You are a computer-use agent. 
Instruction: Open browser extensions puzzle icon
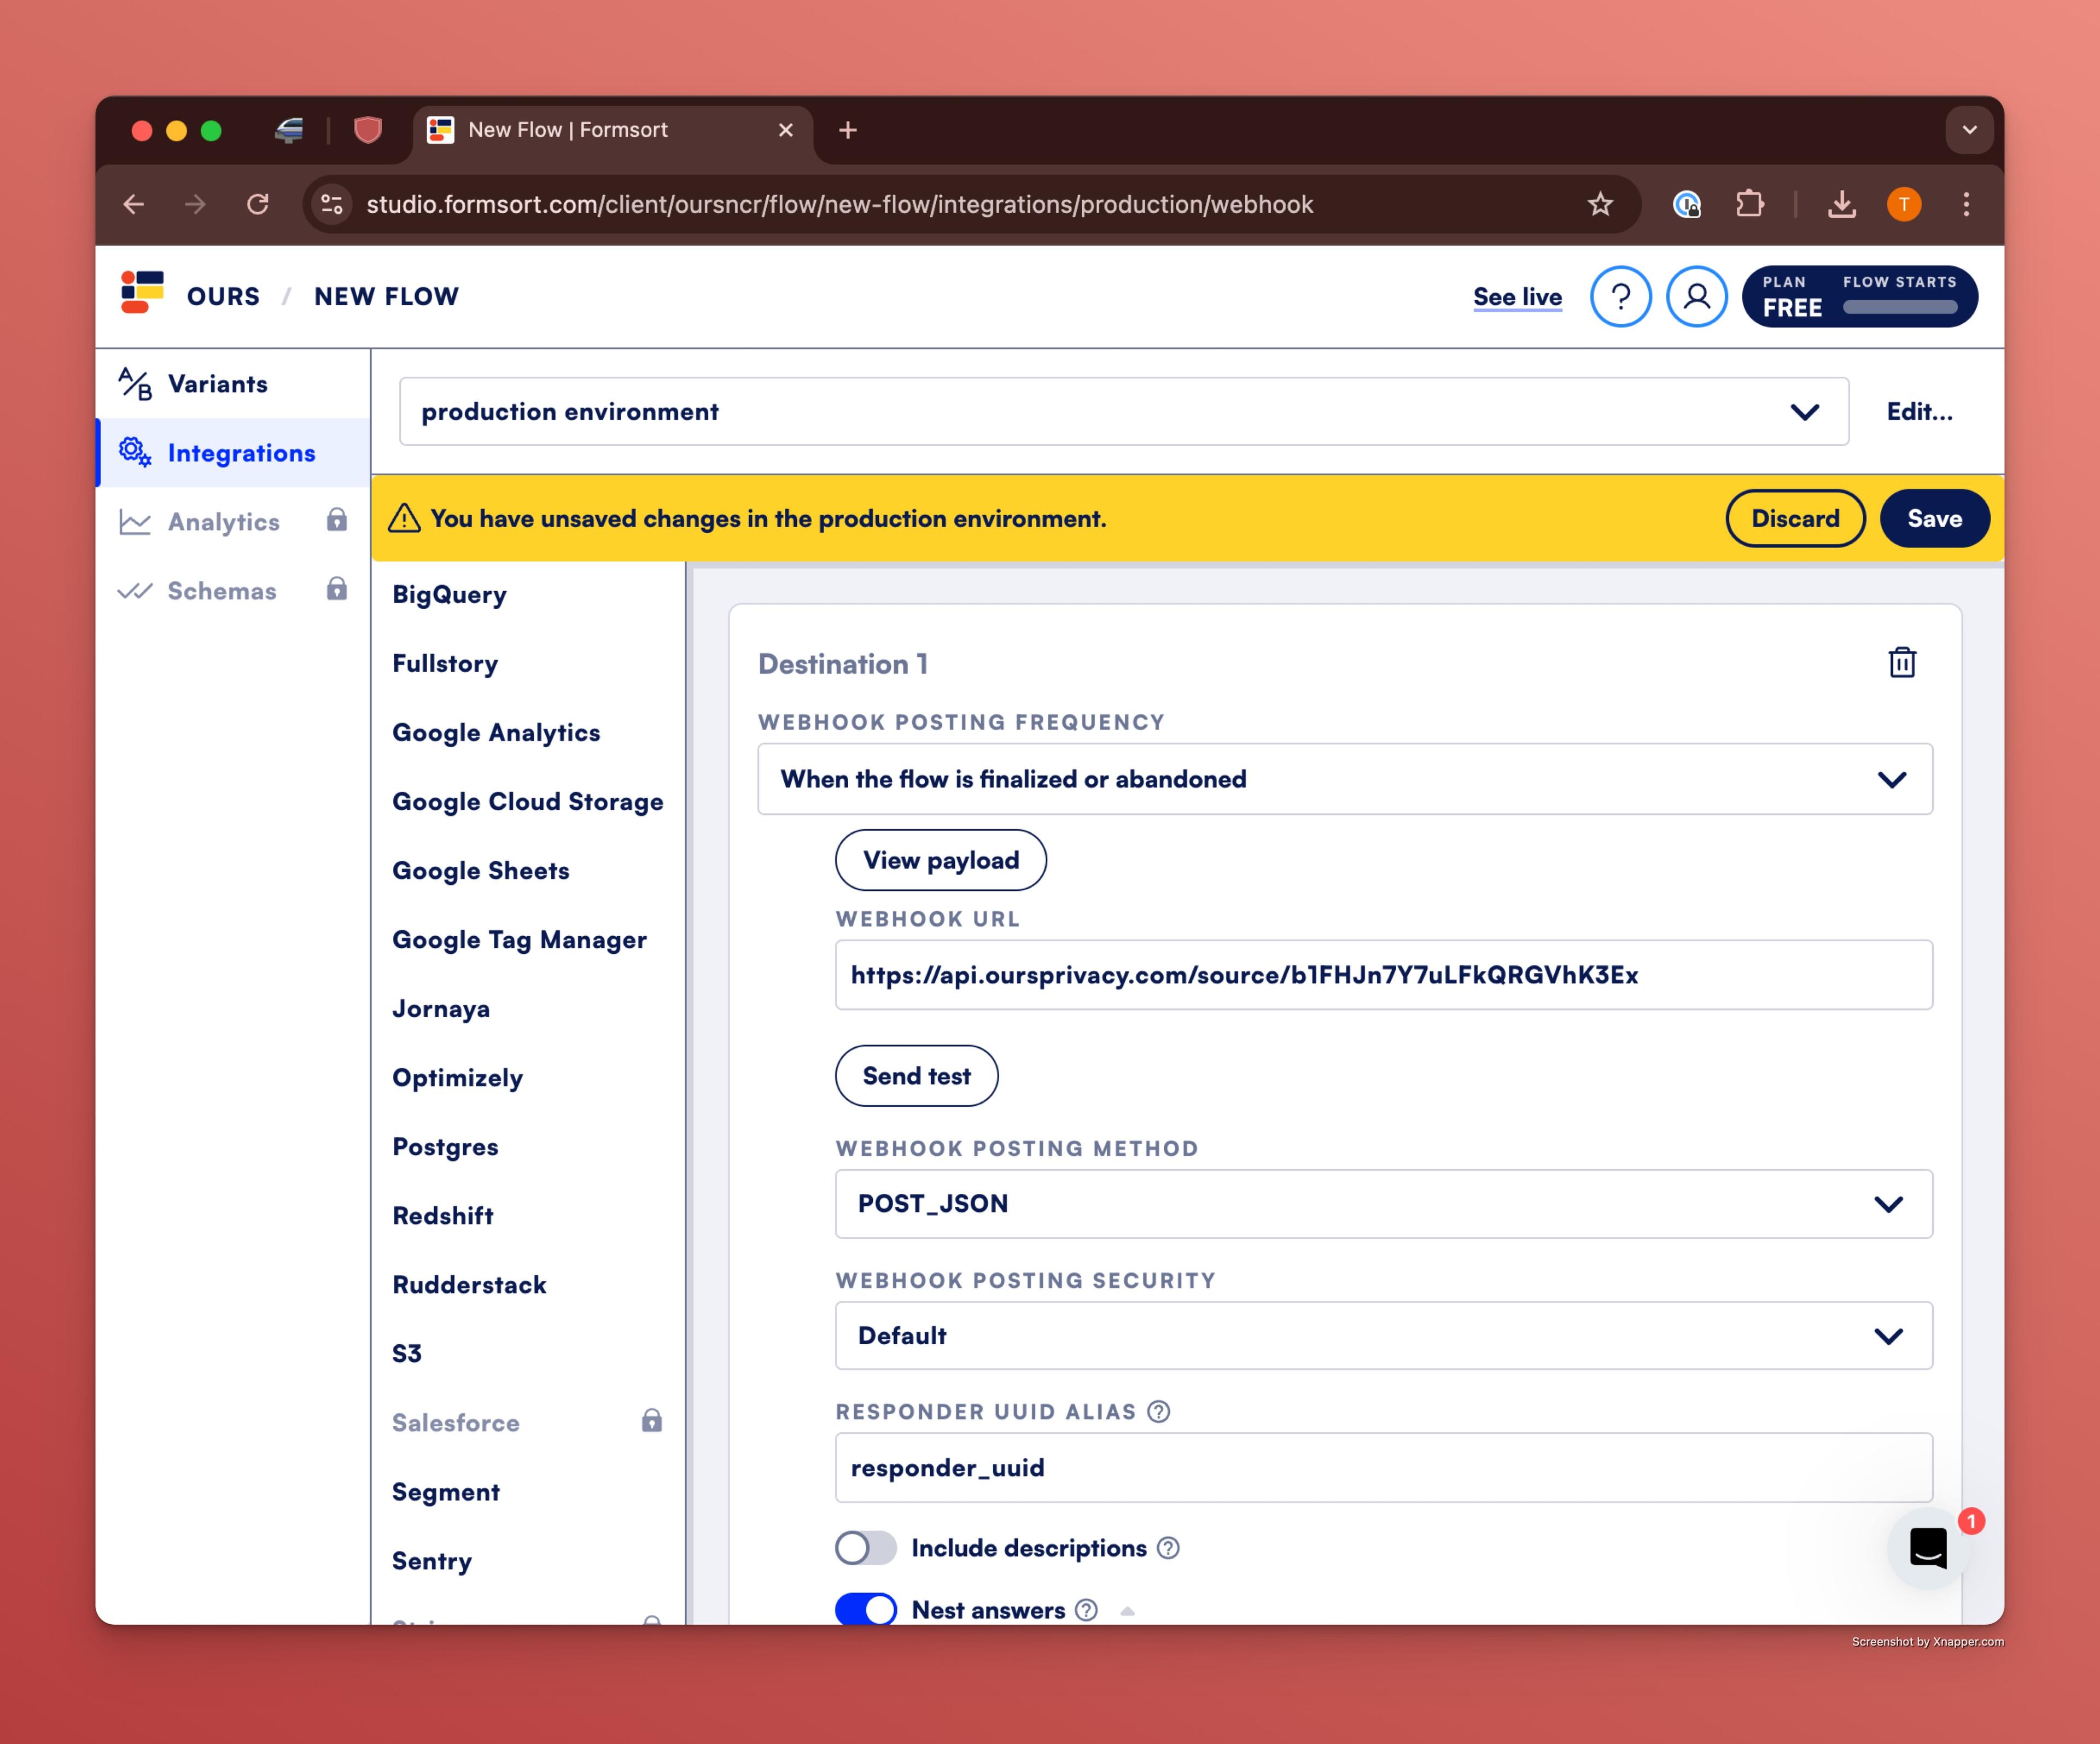[x=1749, y=205]
